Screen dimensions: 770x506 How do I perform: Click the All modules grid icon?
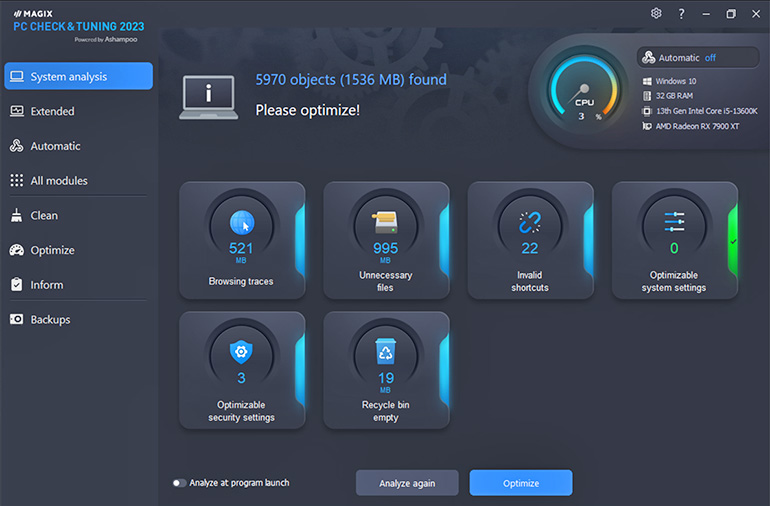click(x=17, y=180)
